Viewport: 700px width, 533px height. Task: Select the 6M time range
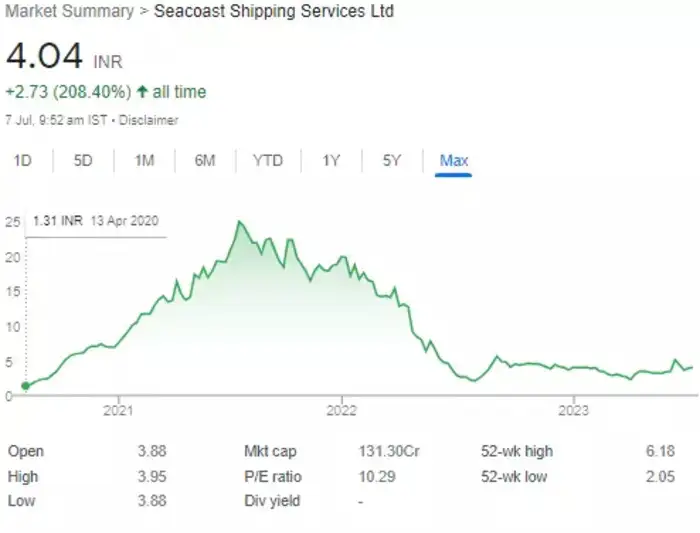pos(205,160)
